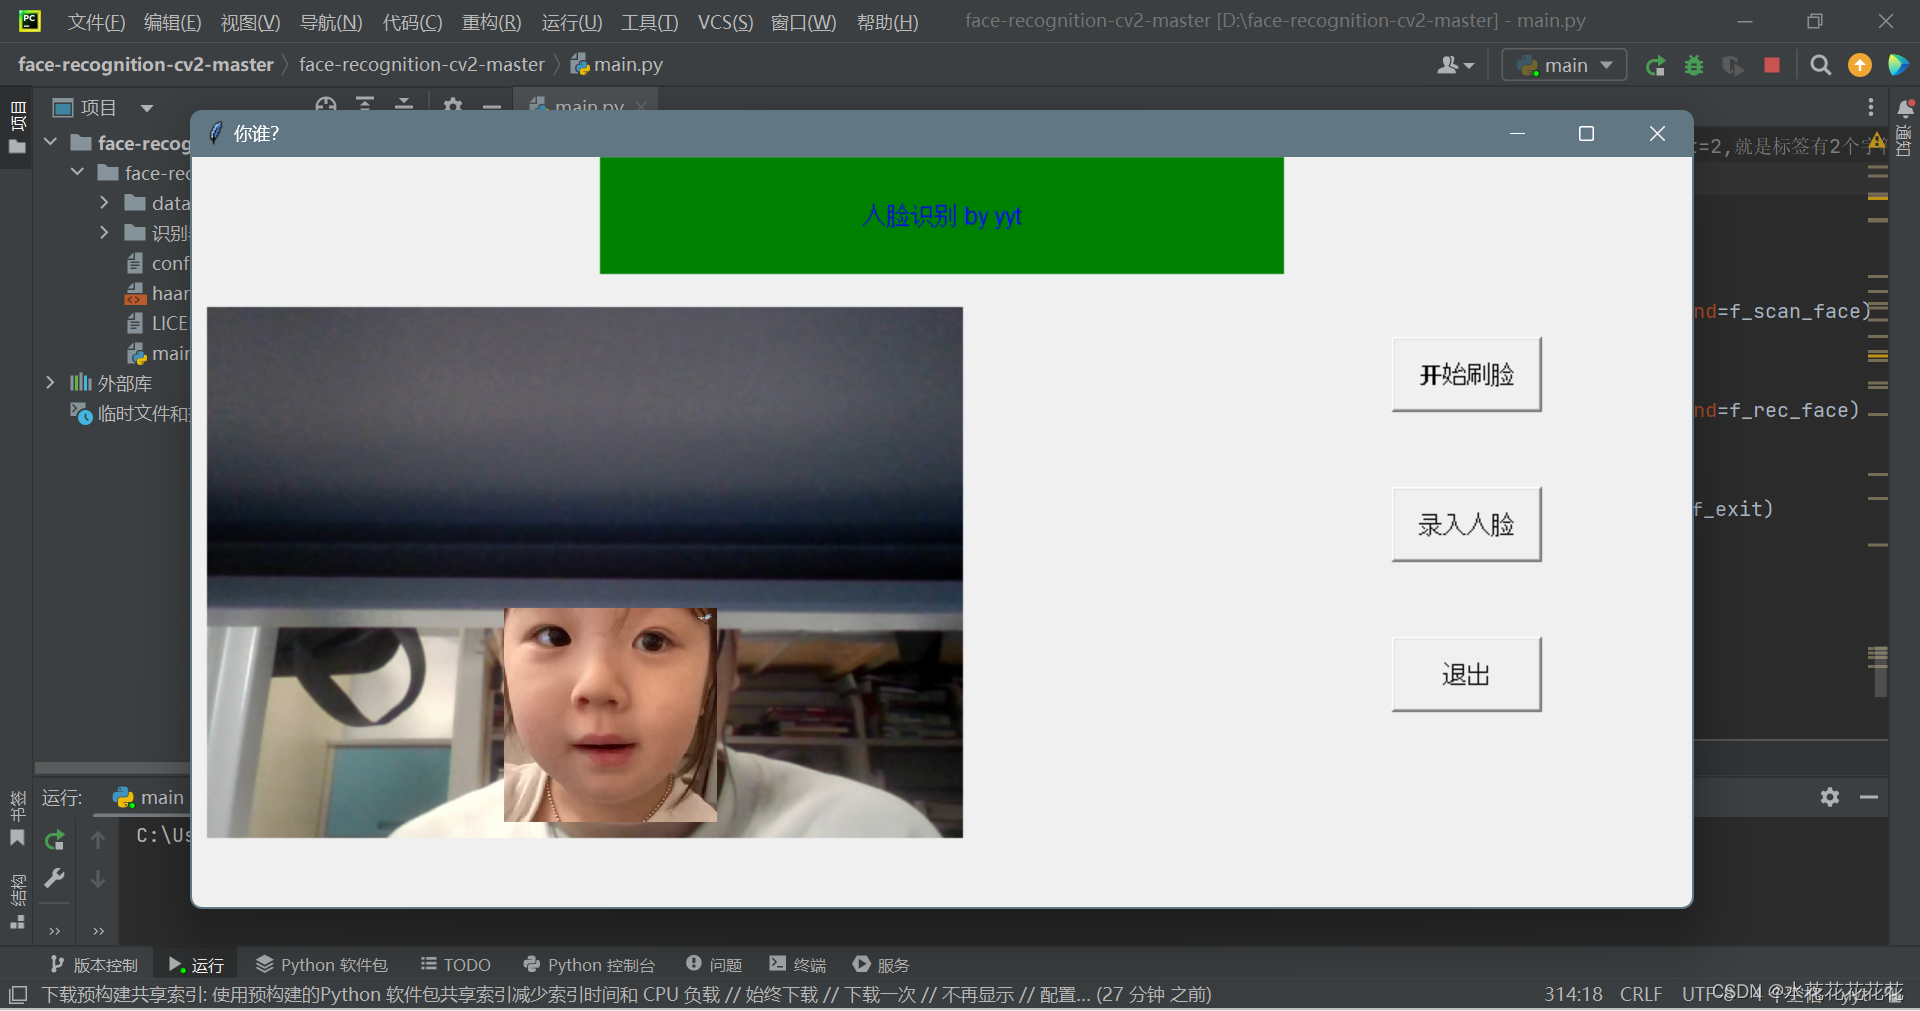This screenshot has width=1920, height=1011.
Task: Open the Python 软件包 tool window
Action: pos(321,965)
